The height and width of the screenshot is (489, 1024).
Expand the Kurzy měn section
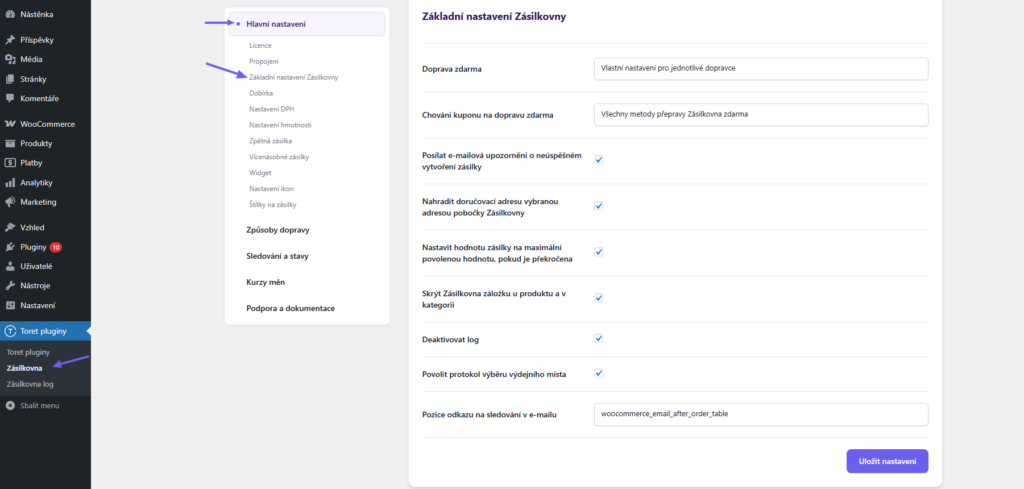(265, 282)
